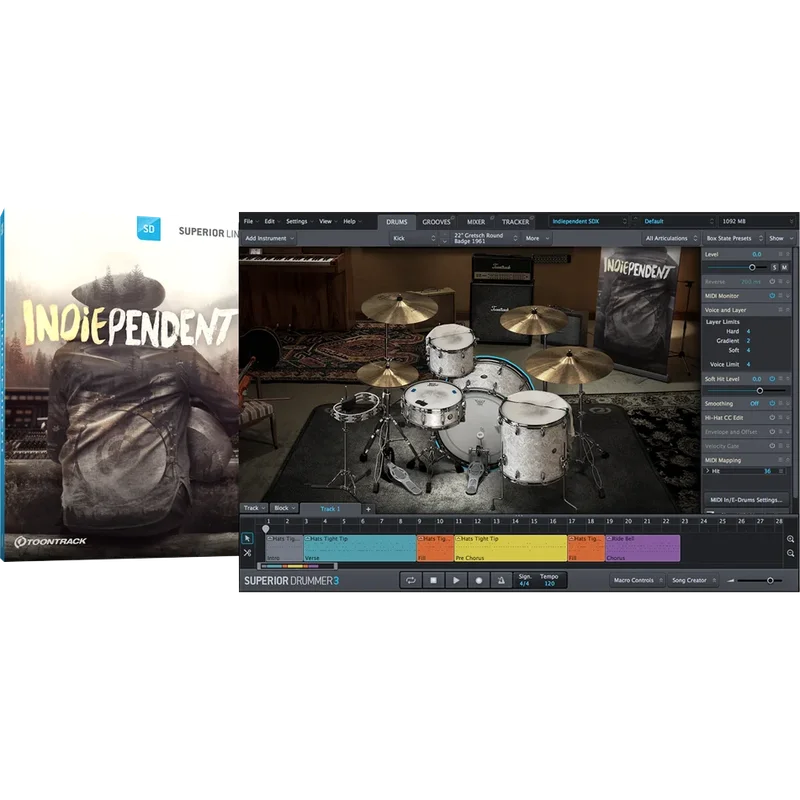The image size is (800, 800).
Task: Switch to the MIXER tab
Action: coord(476,222)
